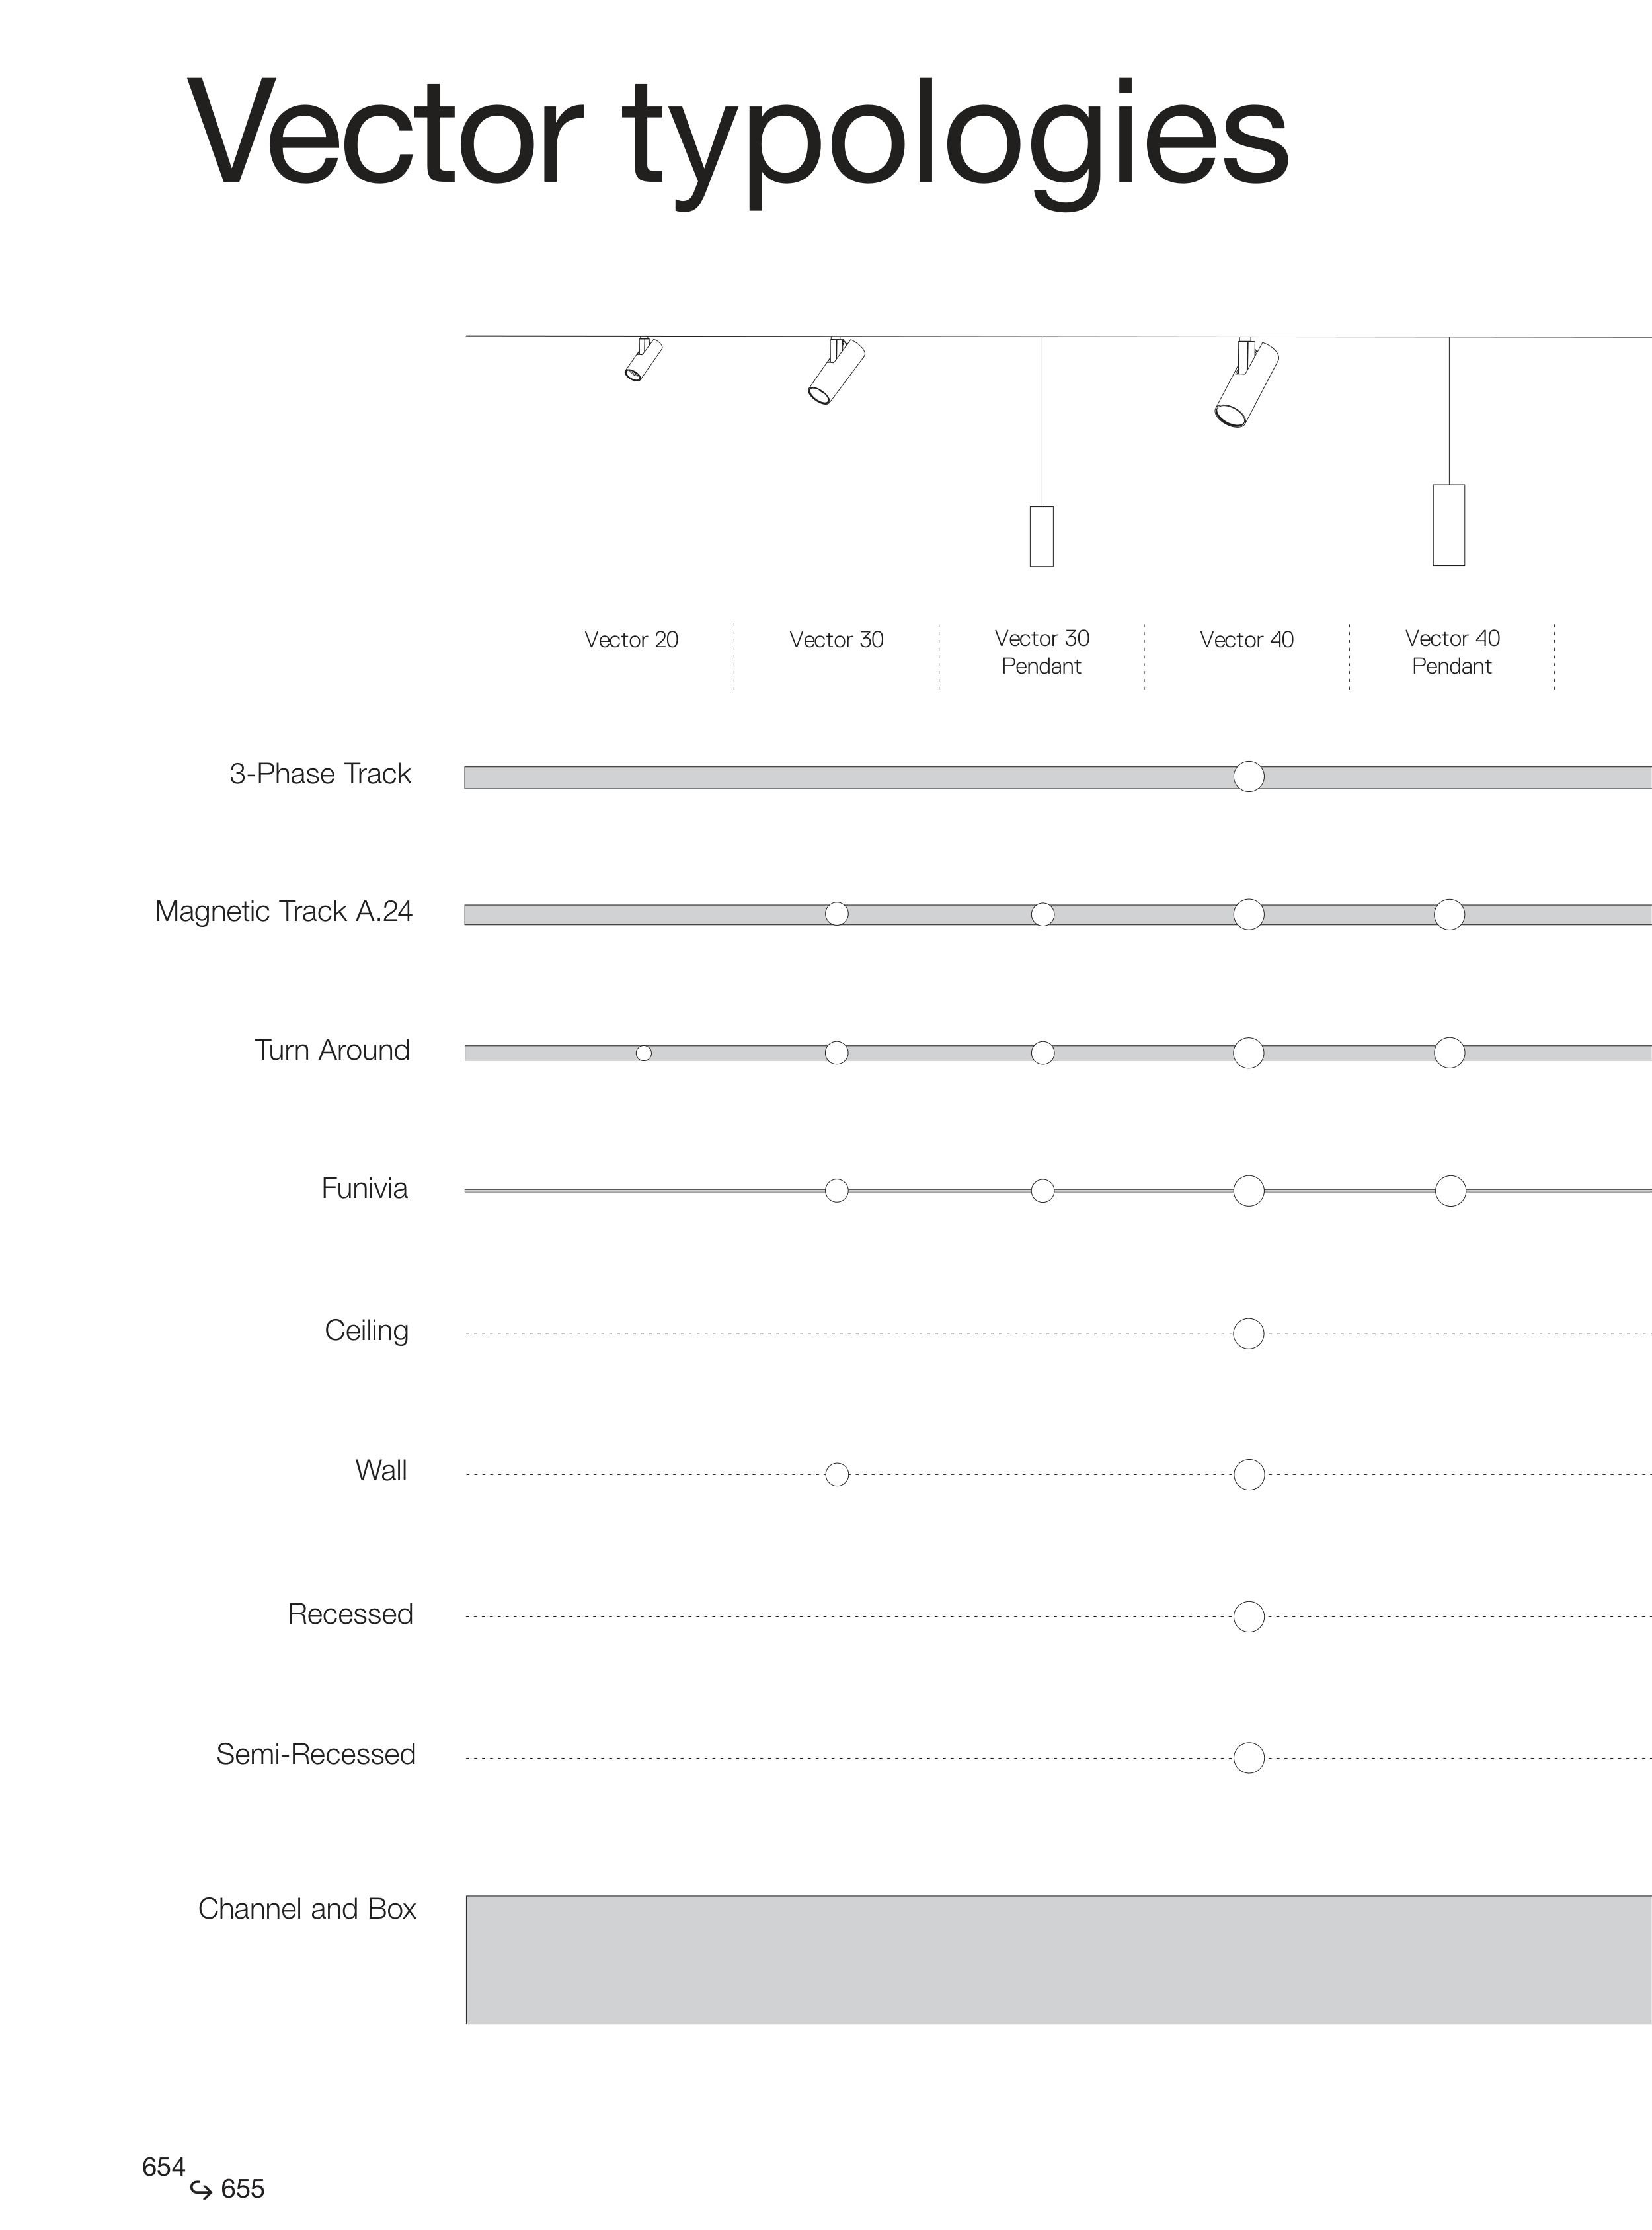Click the Vector 20 column label
The height and width of the screenshot is (2230, 1652).
(631, 640)
